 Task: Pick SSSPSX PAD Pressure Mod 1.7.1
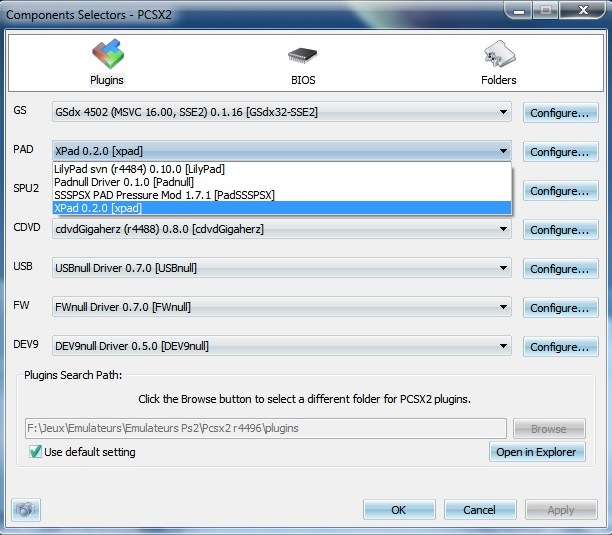coord(281,195)
